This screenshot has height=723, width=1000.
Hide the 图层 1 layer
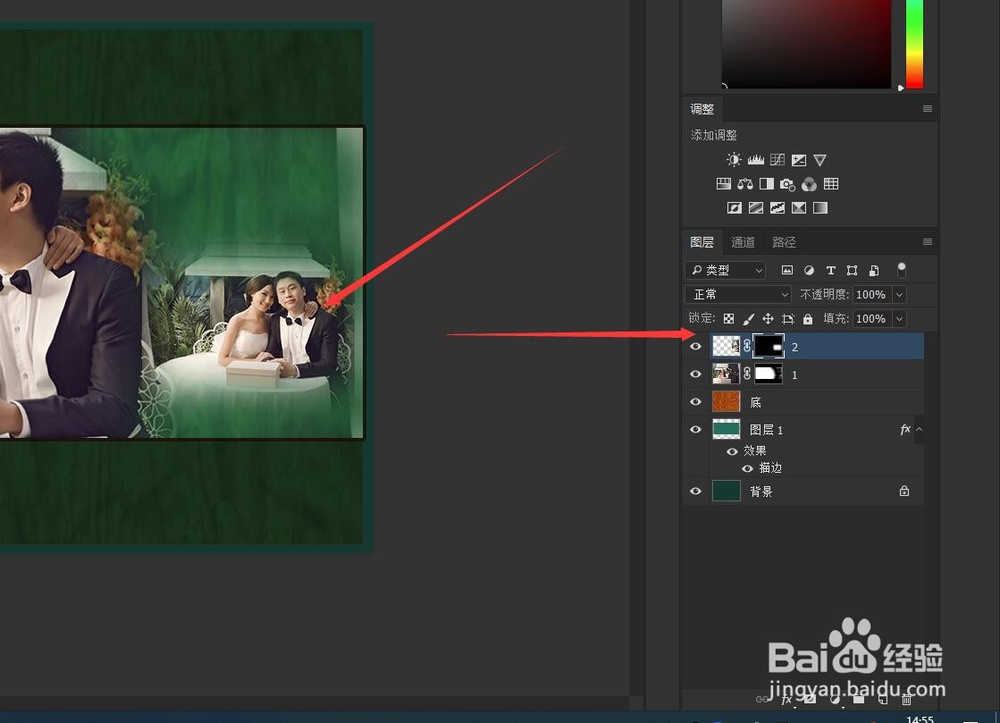point(696,430)
